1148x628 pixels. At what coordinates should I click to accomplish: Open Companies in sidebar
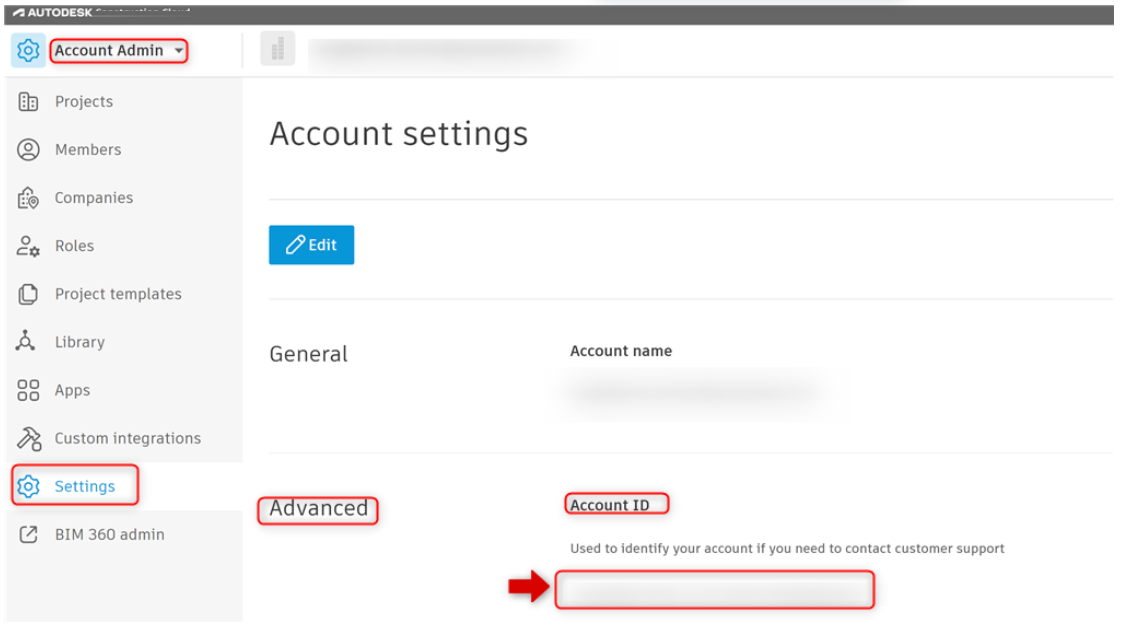tap(94, 198)
